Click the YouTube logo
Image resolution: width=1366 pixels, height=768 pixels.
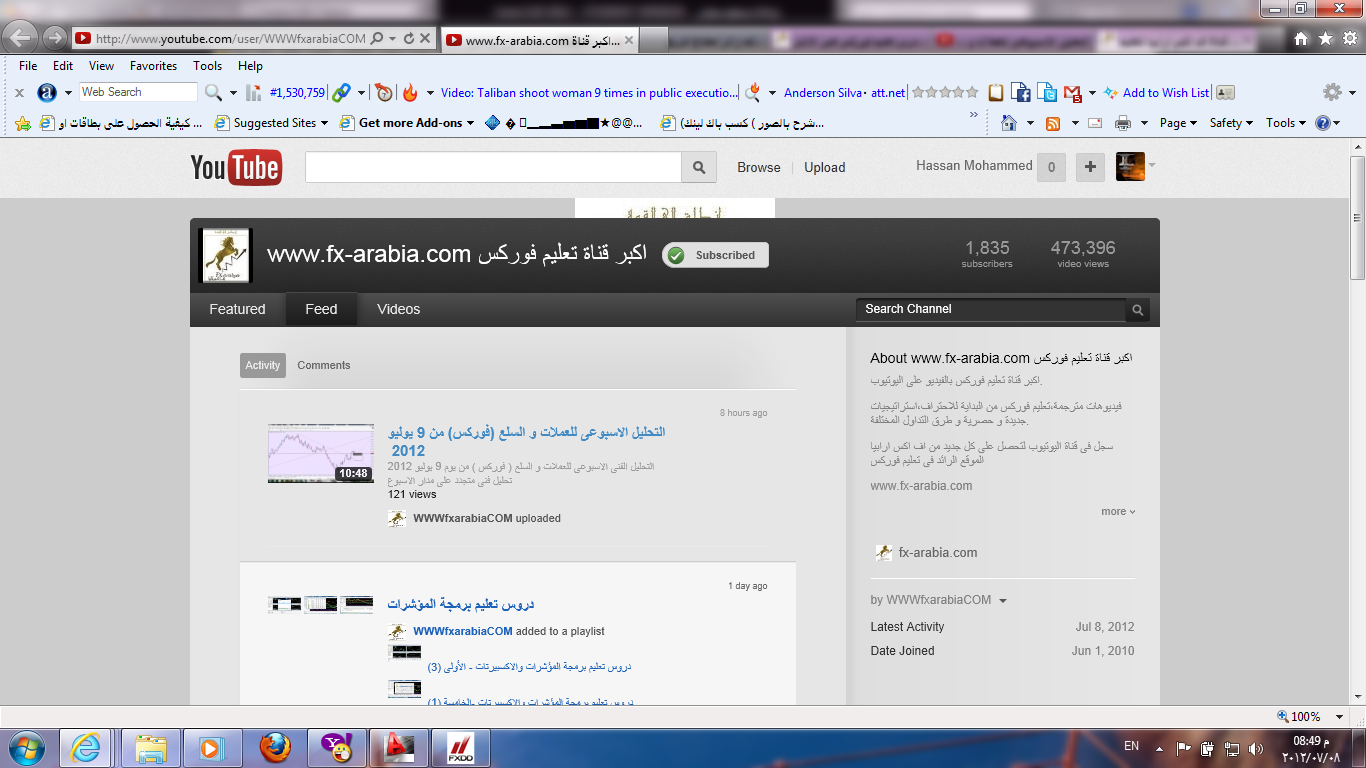click(236, 167)
